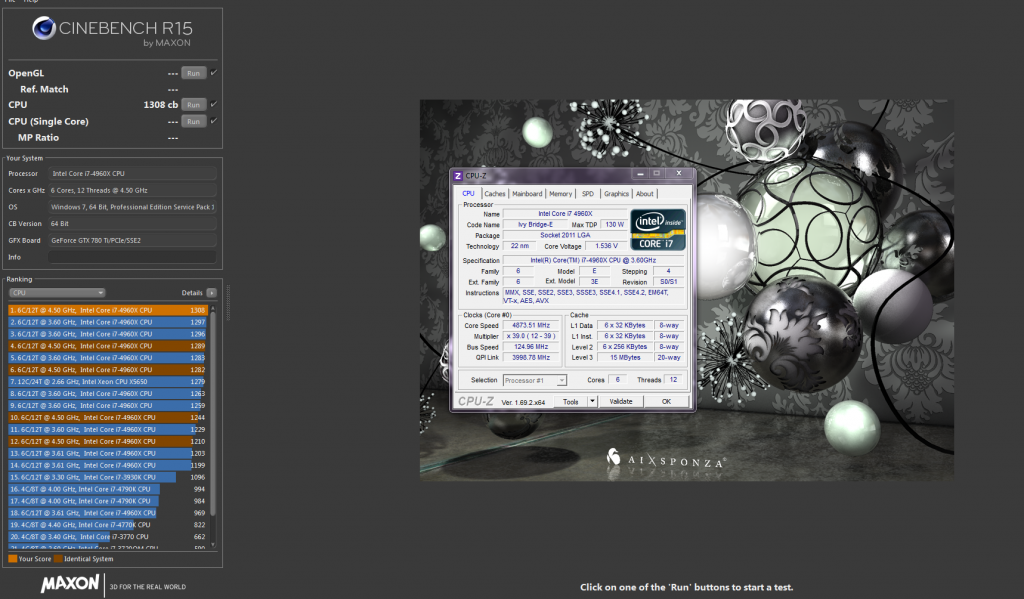The height and width of the screenshot is (599, 1024).
Task: Run the OpenGL benchmark test
Action: point(193,73)
